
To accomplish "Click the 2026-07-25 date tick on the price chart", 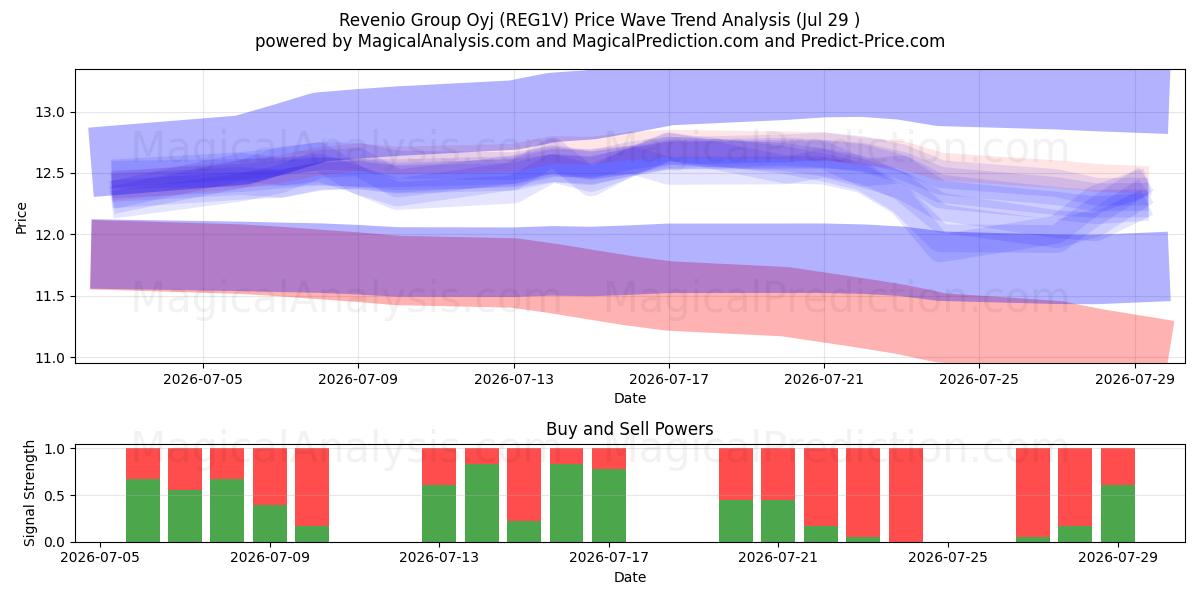I will (x=979, y=379).
